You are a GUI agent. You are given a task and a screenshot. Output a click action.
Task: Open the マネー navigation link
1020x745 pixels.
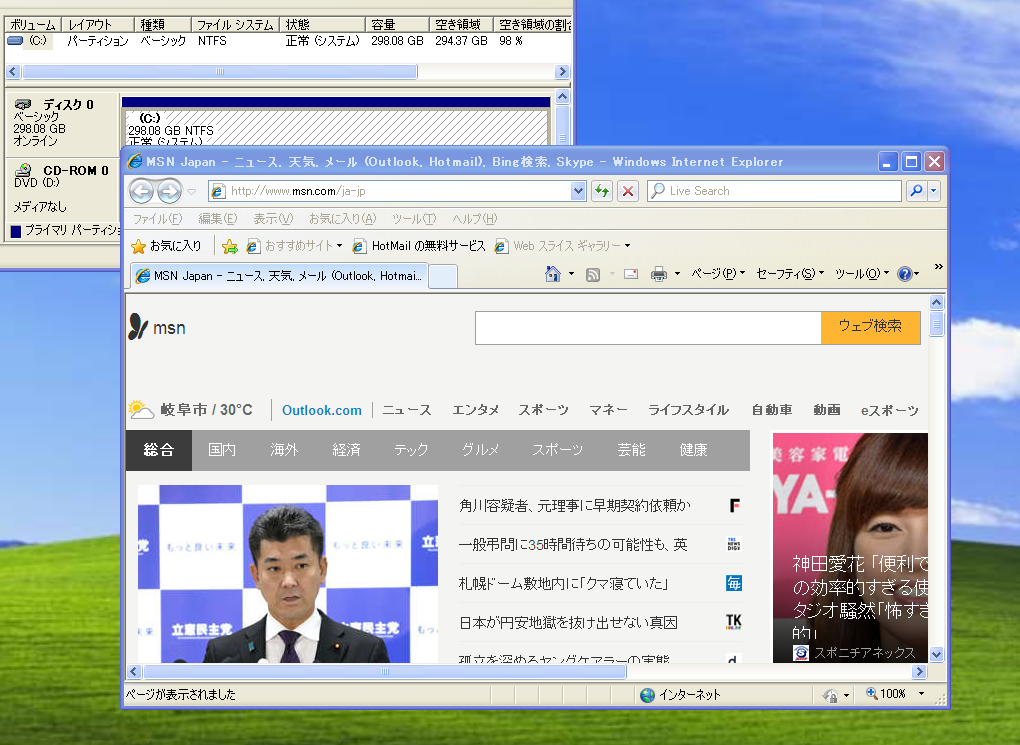pos(608,410)
